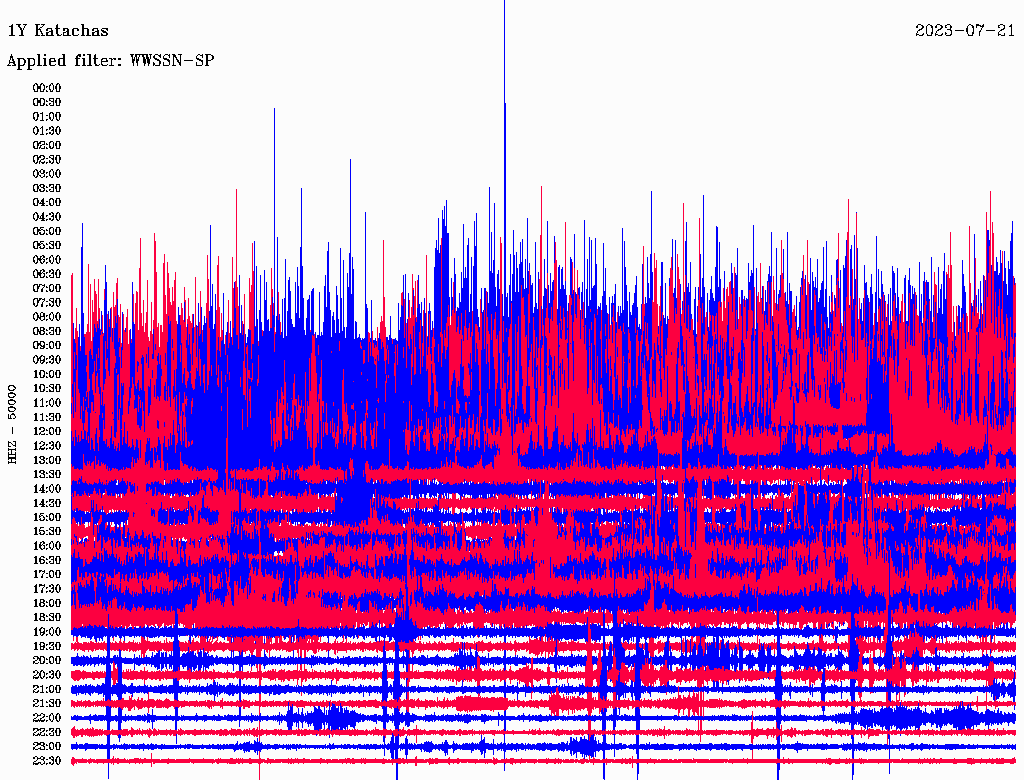Select the 05:00 time label
The height and width of the screenshot is (780, 1024).
pos(47,231)
